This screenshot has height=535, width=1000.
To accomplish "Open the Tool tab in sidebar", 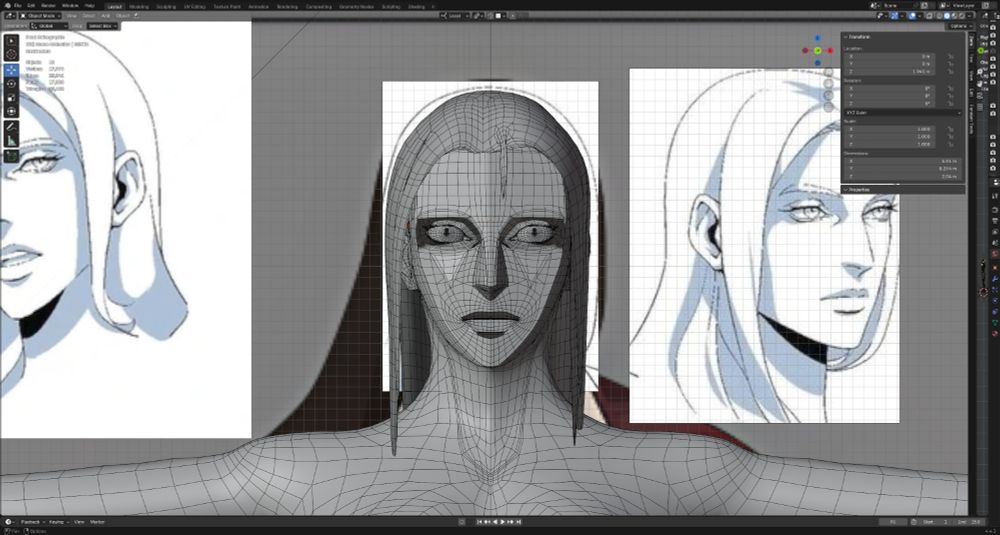I will 971,57.
